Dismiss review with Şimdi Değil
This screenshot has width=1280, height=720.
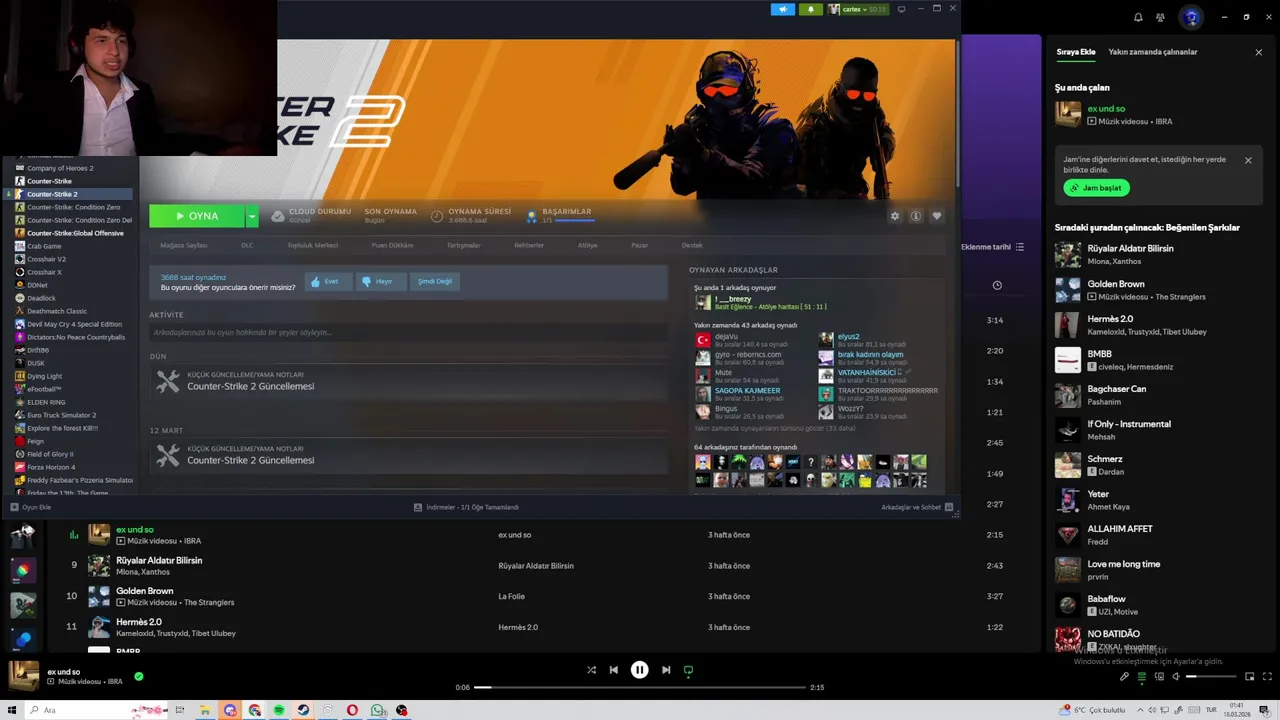point(435,282)
